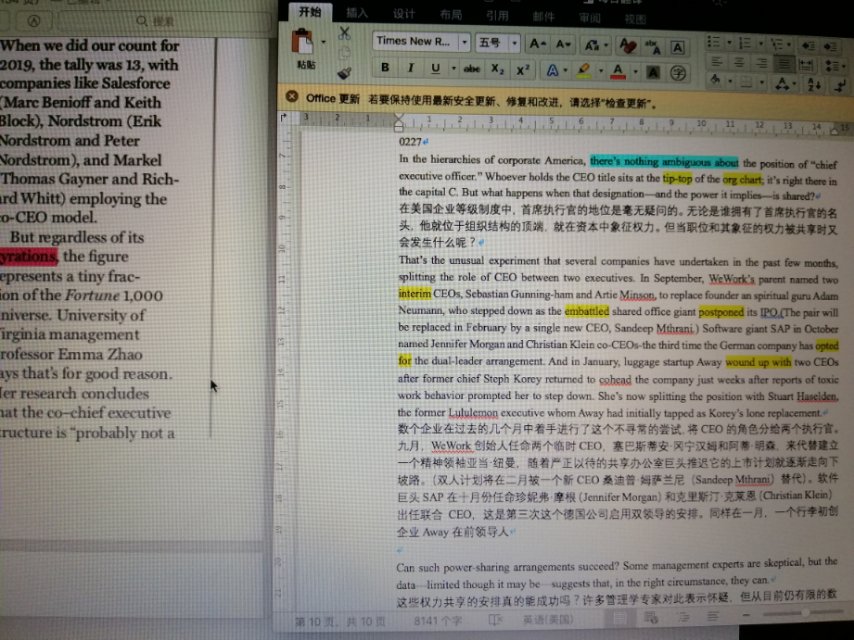The width and height of the screenshot is (854, 640).
Task: Switch to the 插入 ribbon tab
Action: click(x=357, y=13)
